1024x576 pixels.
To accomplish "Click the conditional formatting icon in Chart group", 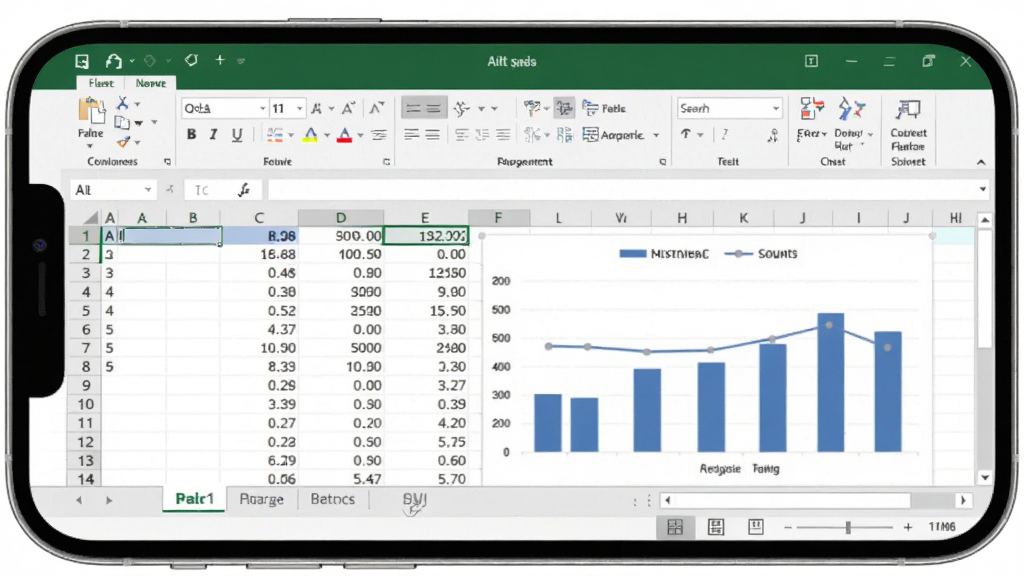I will point(811,110).
